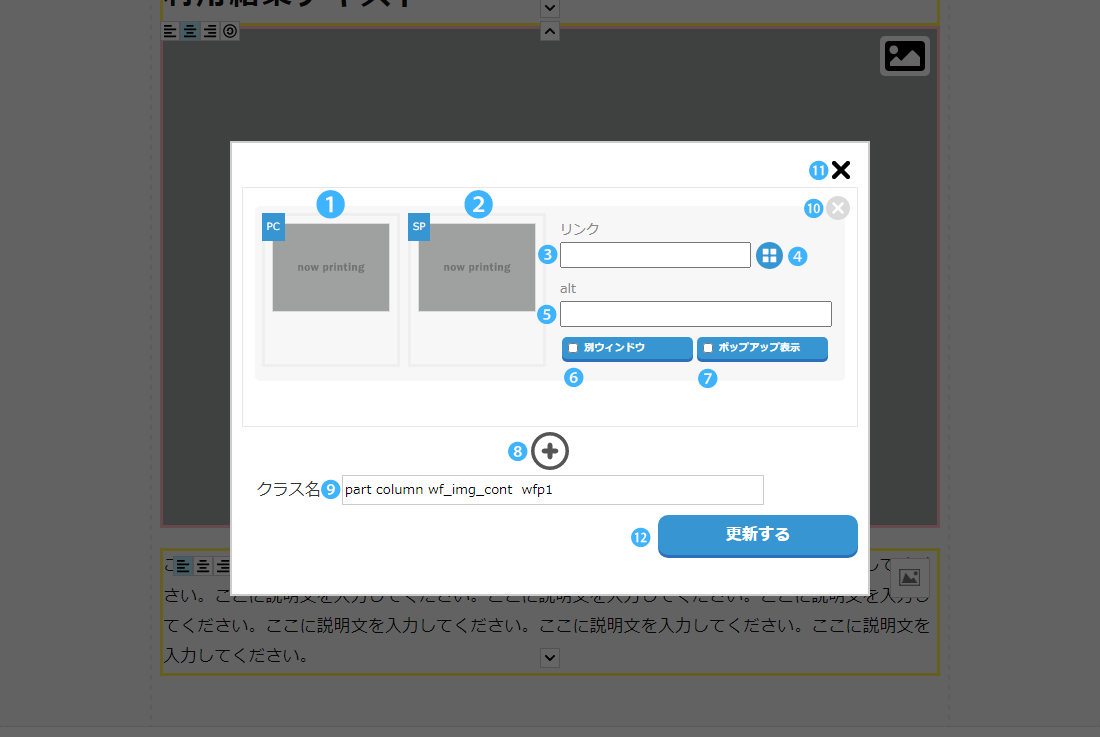Click the image icon on the dark block
Screen dimensions: 1100x737
pos(904,56)
